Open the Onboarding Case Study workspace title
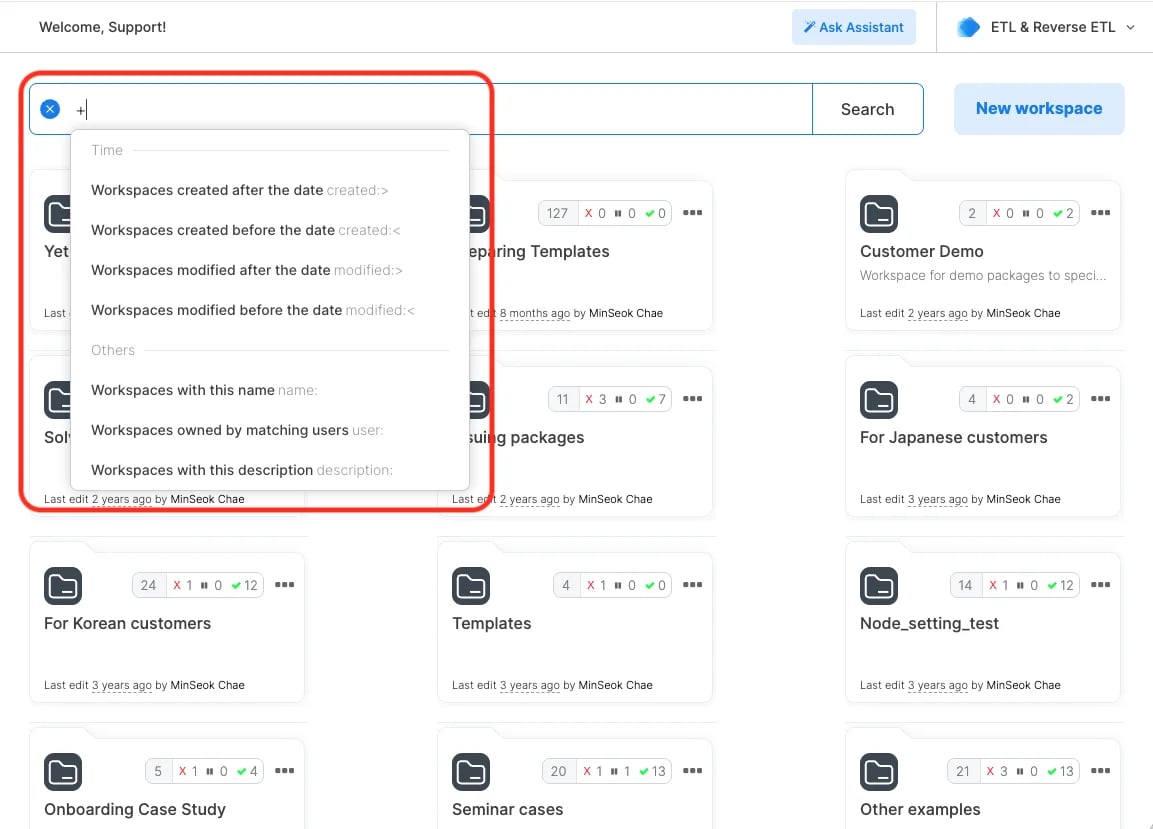The width and height of the screenshot is (1153, 829). point(135,810)
